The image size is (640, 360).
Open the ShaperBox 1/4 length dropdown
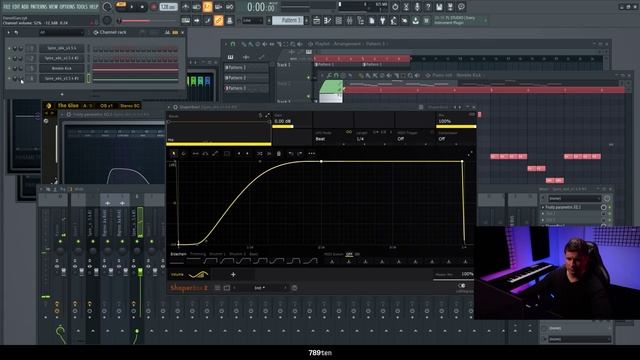tap(373, 139)
